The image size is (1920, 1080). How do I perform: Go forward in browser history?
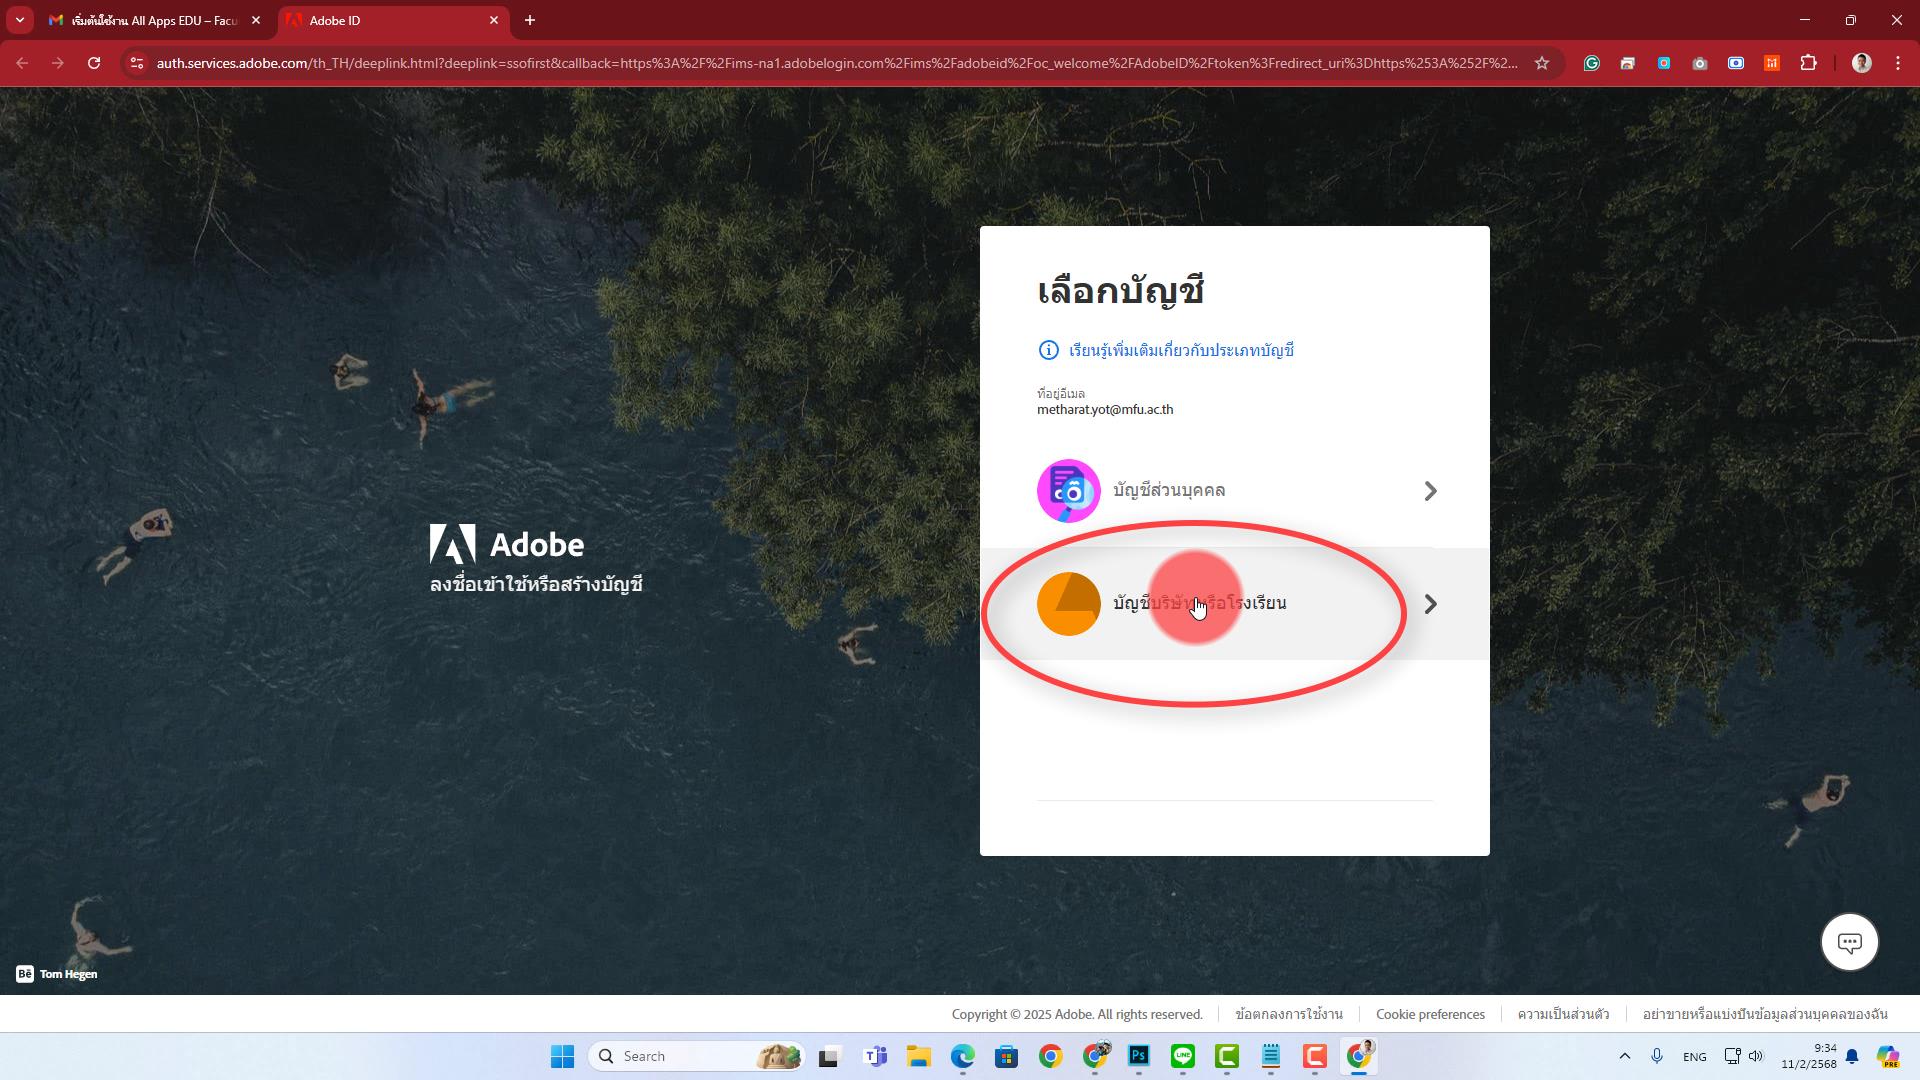click(58, 63)
